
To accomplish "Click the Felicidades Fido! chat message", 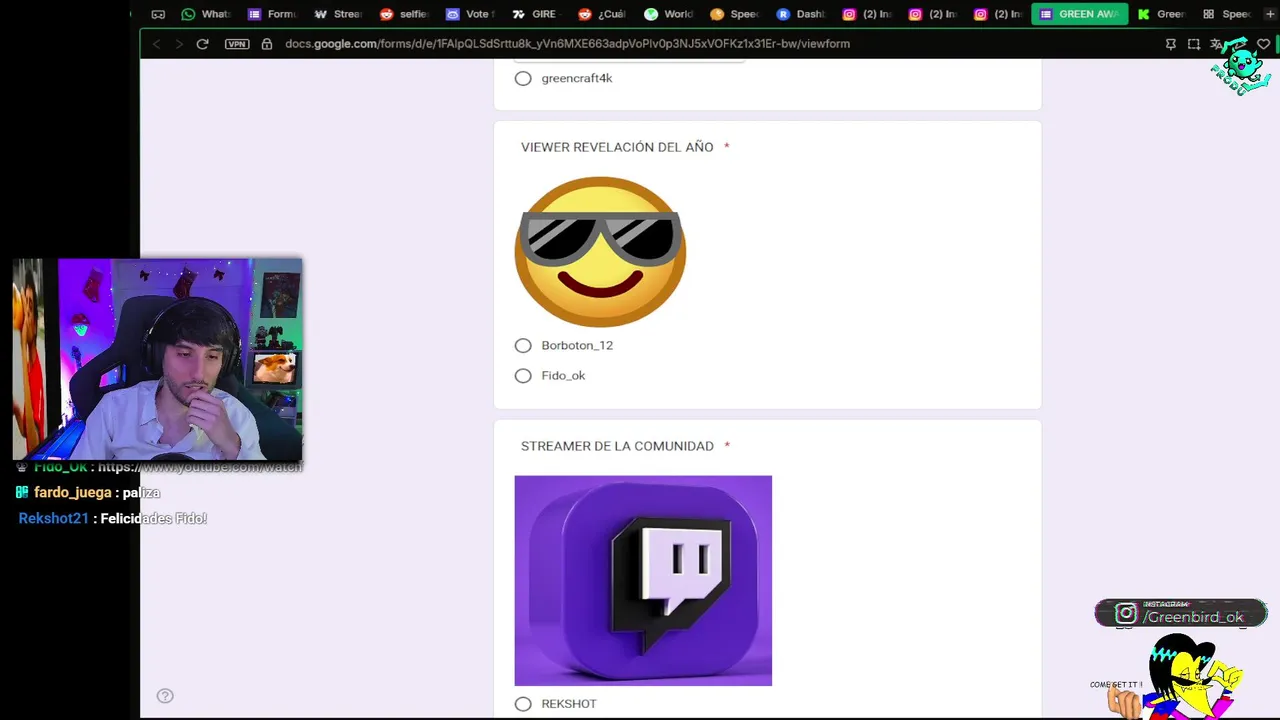I will point(154,519).
